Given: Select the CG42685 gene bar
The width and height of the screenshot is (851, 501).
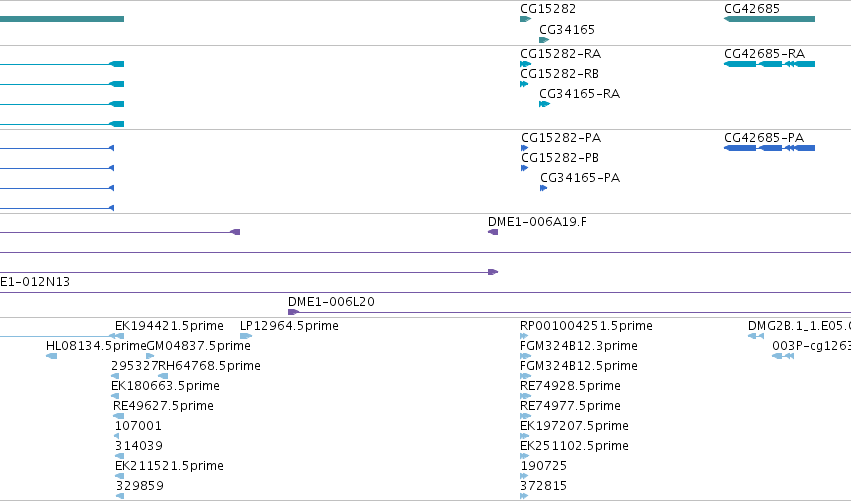Looking at the screenshot, I should point(770,19).
